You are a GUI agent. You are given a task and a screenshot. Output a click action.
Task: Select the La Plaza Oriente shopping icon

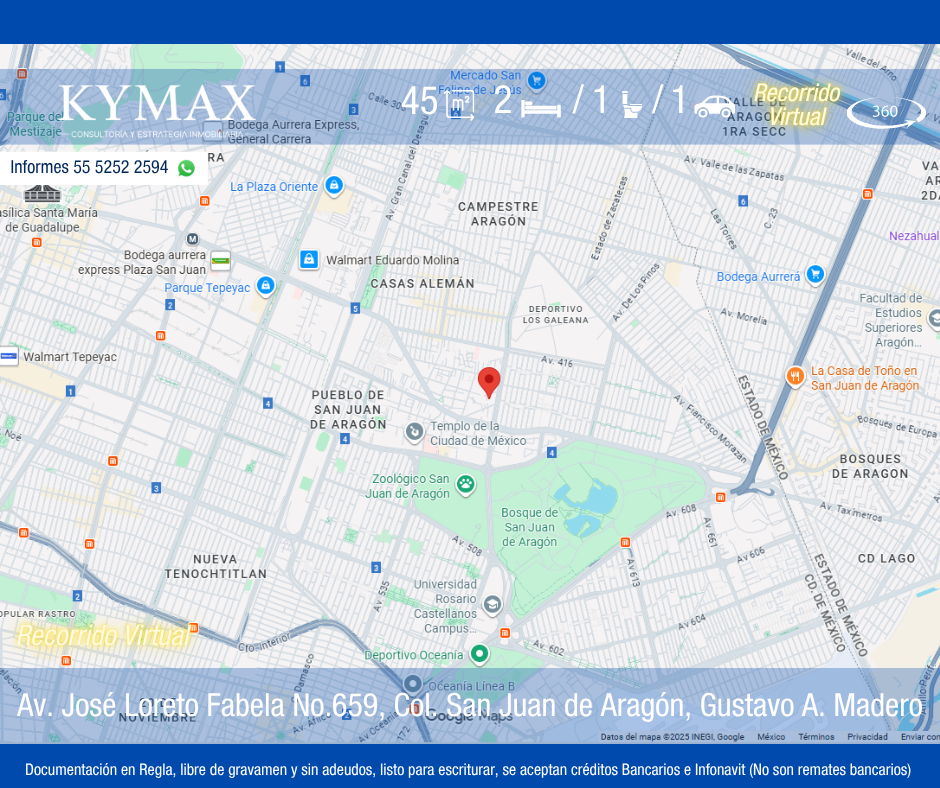click(334, 186)
